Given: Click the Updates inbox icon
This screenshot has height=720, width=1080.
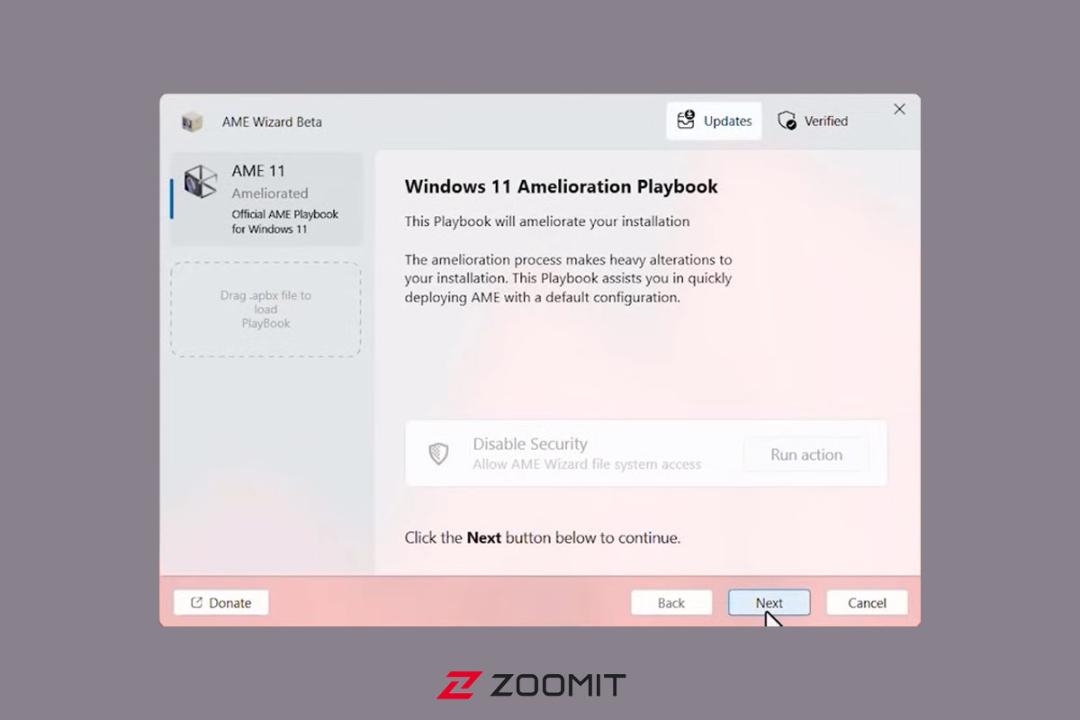Looking at the screenshot, I should (685, 120).
